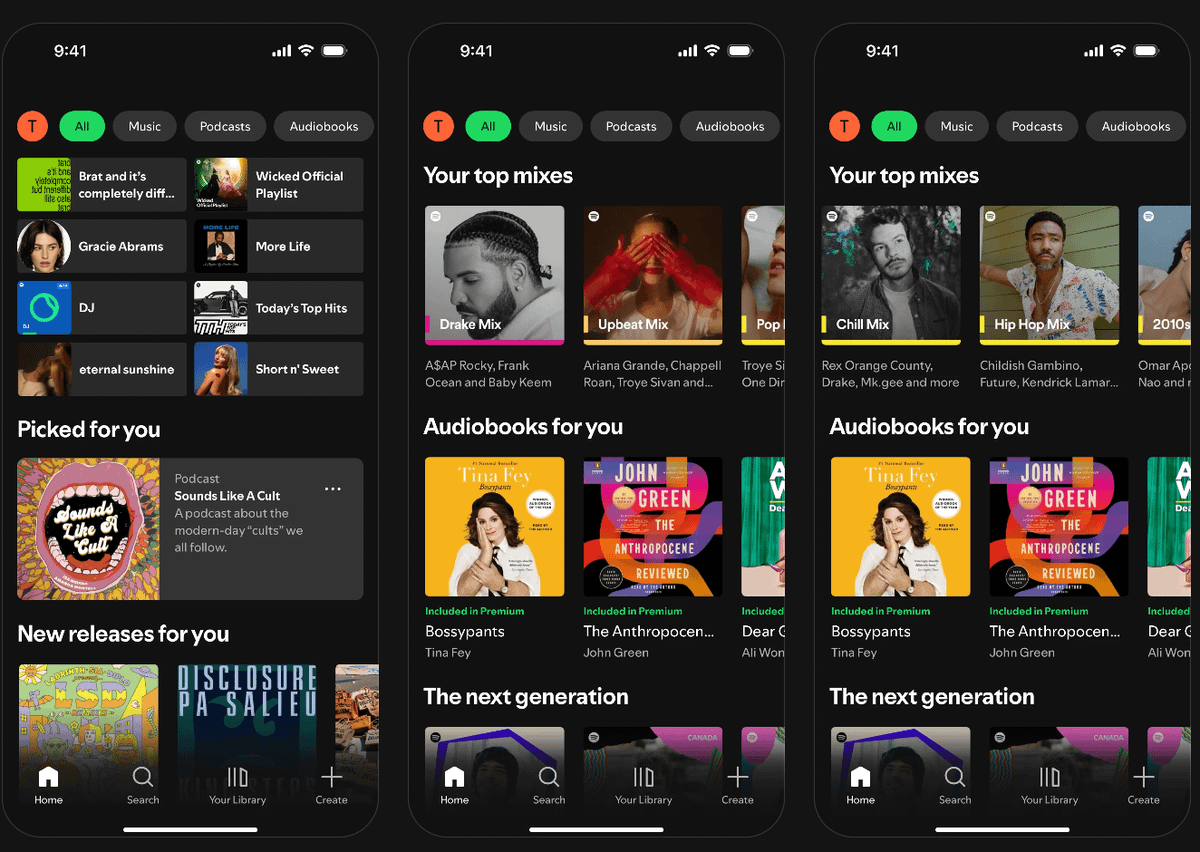Viewport: 1200px width, 852px height.
Task: Select Podcasts filter chip in right phone
Action: tap(1037, 126)
